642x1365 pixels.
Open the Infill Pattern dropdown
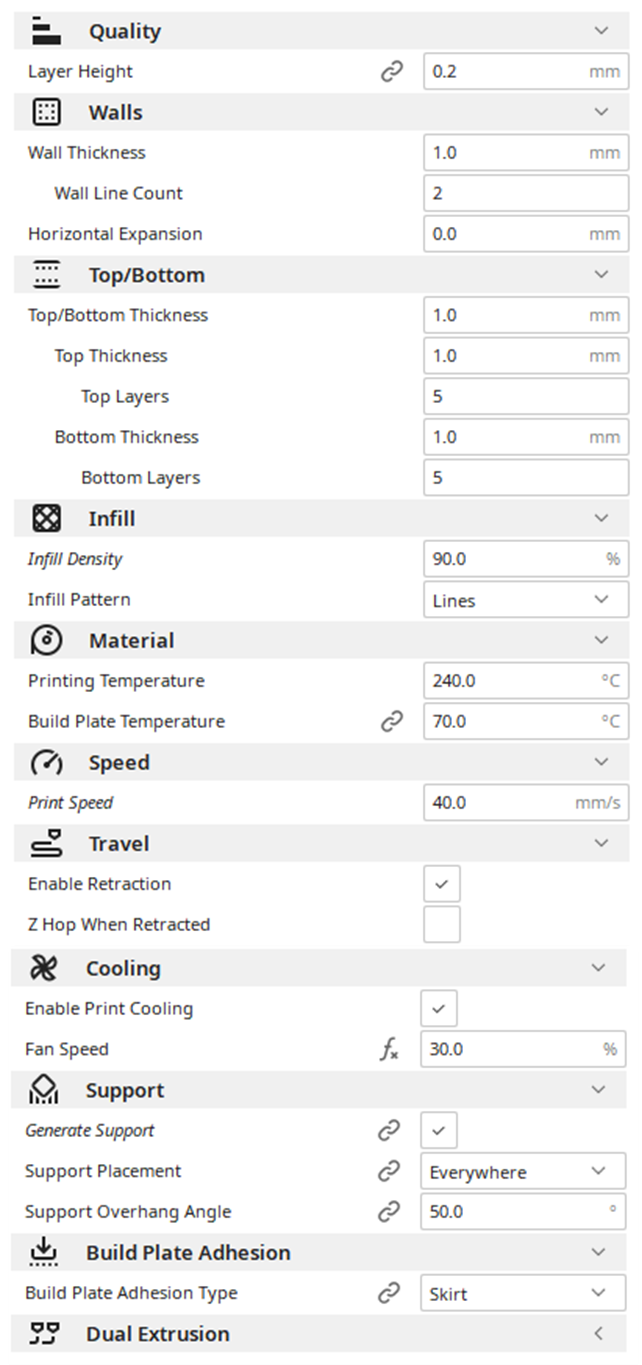pos(526,600)
